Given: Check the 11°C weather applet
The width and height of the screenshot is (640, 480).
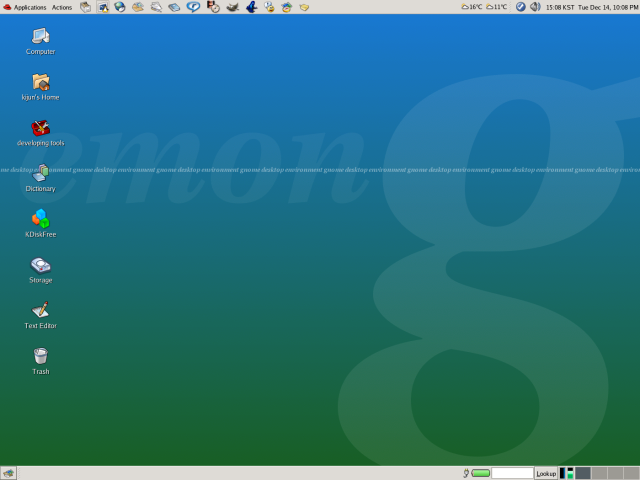Looking at the screenshot, I should pyautogui.click(x=497, y=7).
